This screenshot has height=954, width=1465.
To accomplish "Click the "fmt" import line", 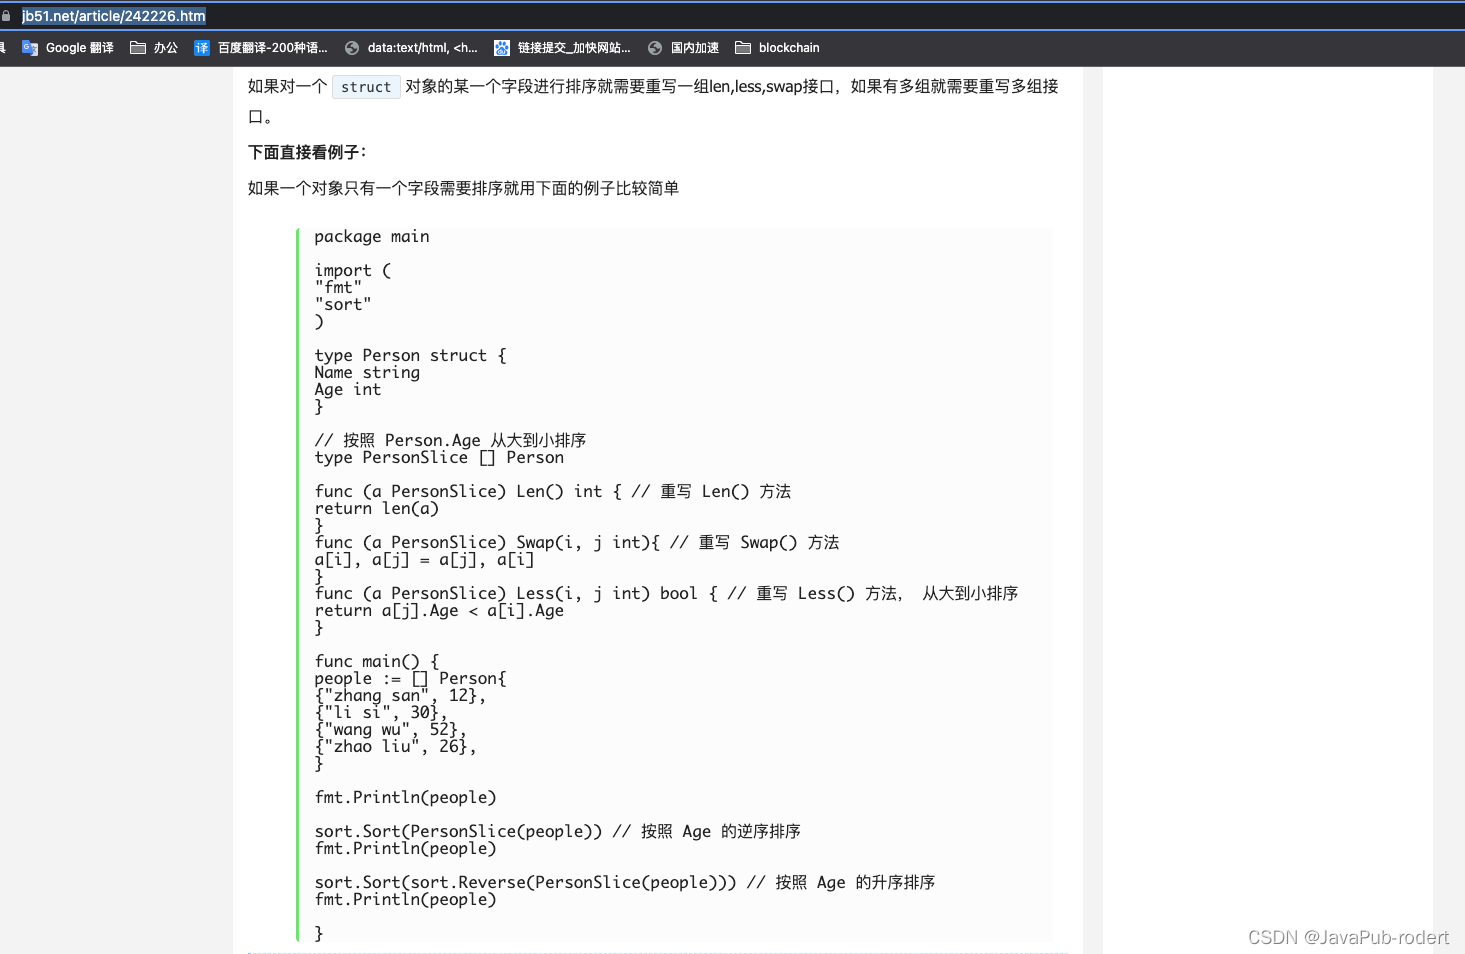I will tap(338, 288).
